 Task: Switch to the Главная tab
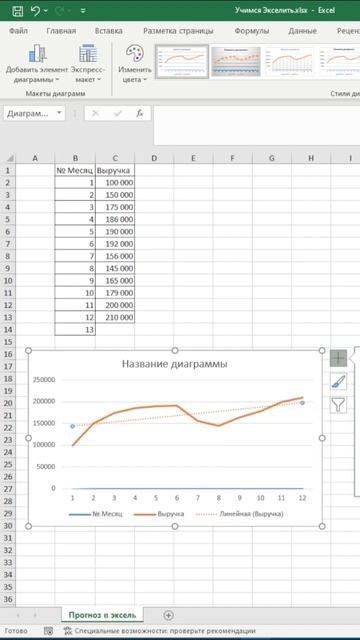point(61,31)
